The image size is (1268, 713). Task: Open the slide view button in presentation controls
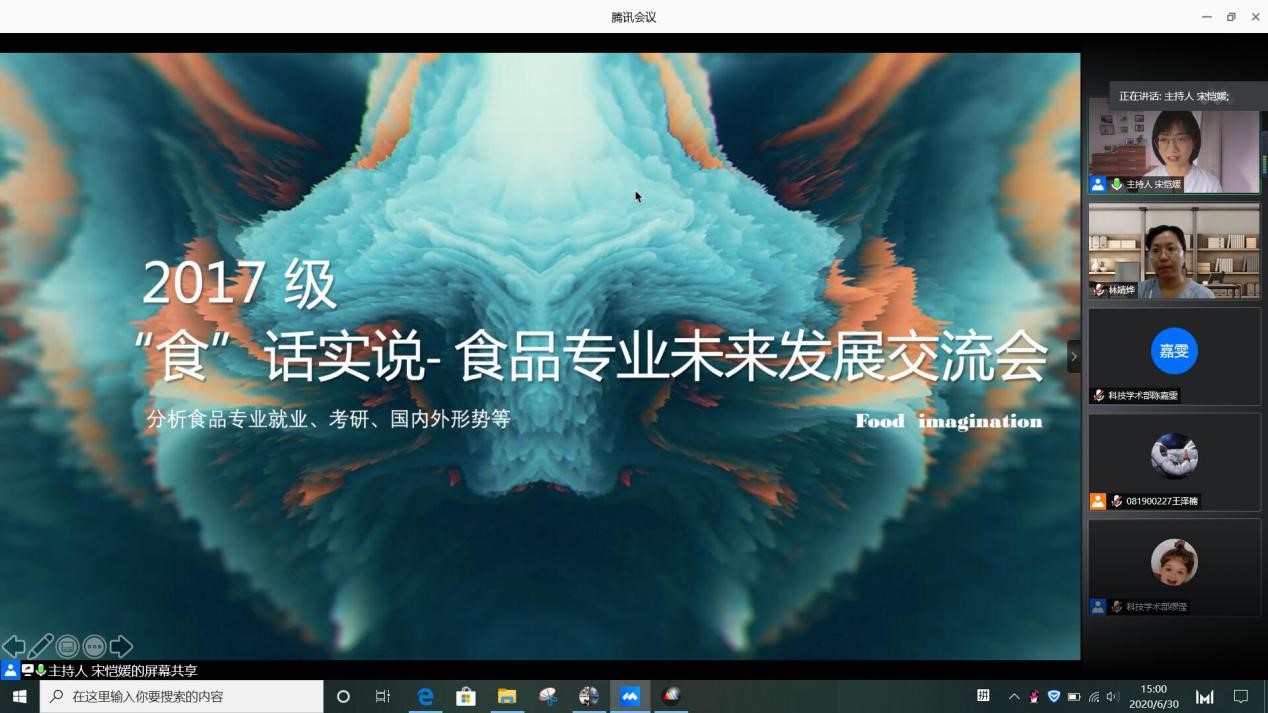click(67, 647)
